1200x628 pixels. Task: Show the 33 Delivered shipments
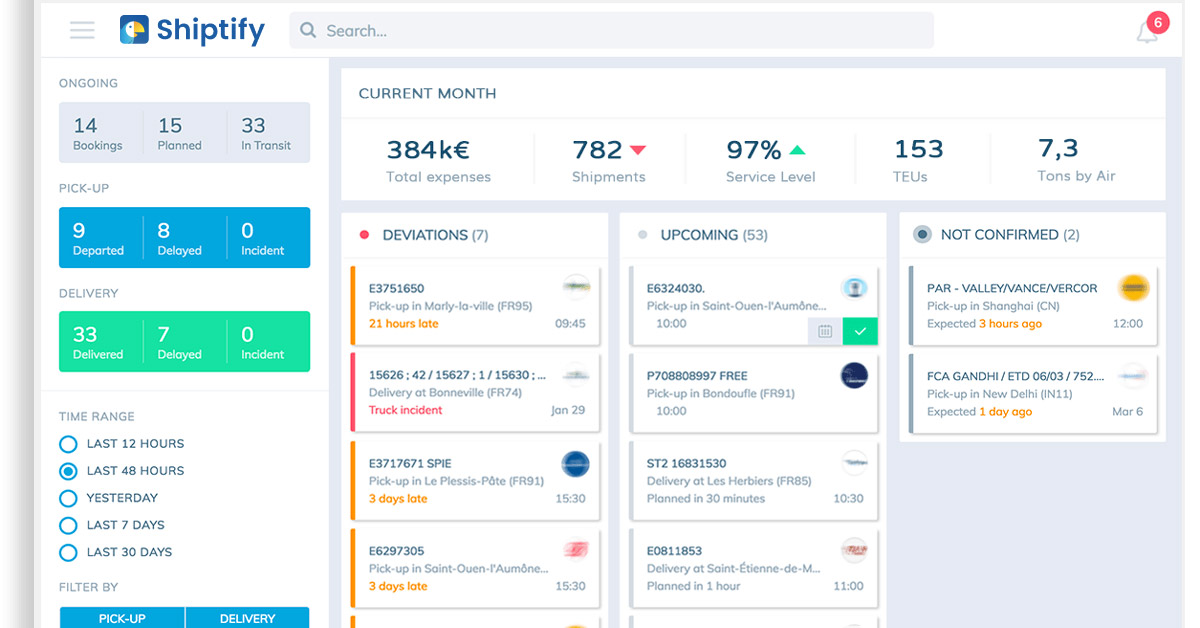tap(98, 342)
